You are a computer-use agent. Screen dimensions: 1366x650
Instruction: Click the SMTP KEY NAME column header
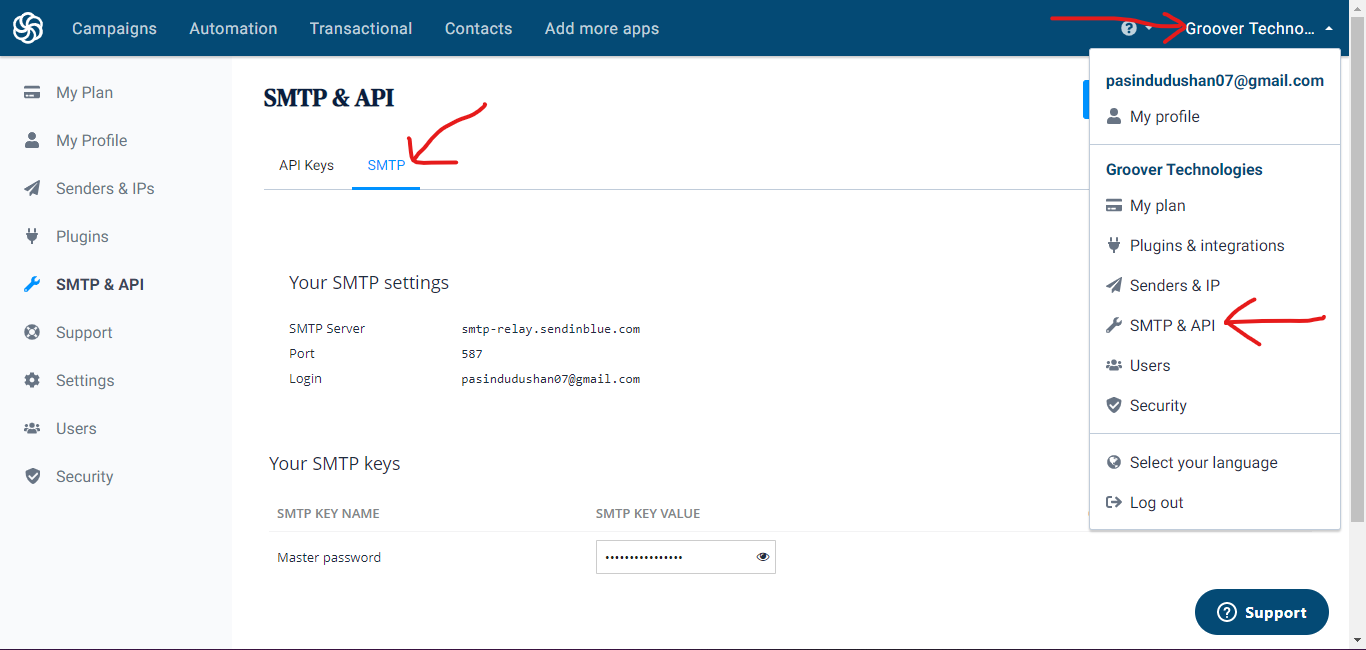(x=328, y=513)
